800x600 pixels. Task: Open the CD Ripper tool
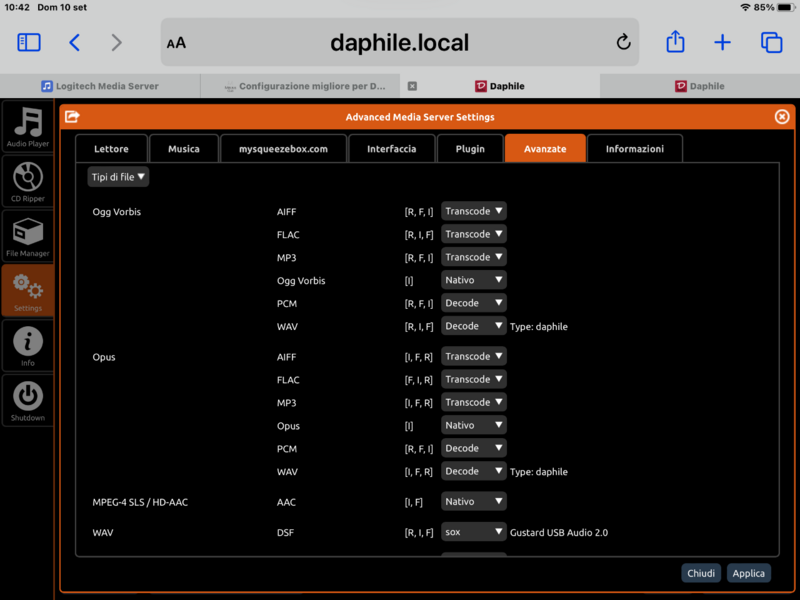28,182
